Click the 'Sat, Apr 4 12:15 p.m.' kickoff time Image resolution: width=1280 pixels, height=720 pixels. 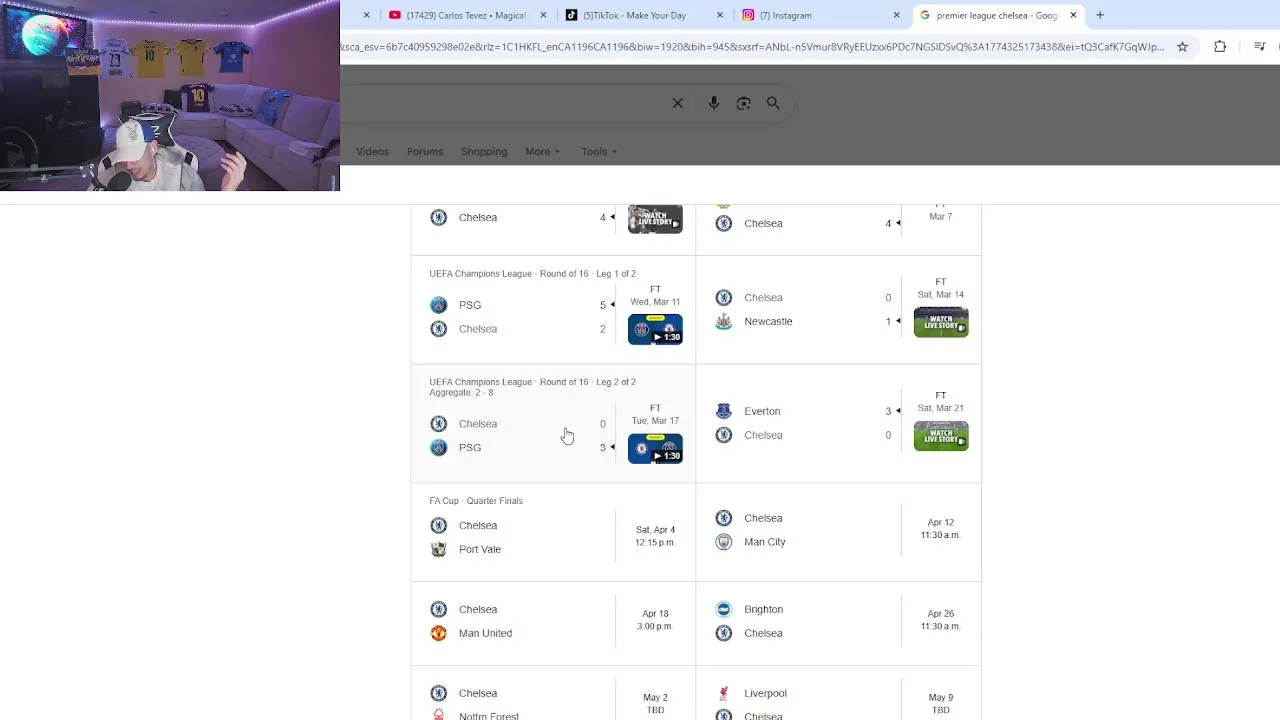(x=655, y=536)
